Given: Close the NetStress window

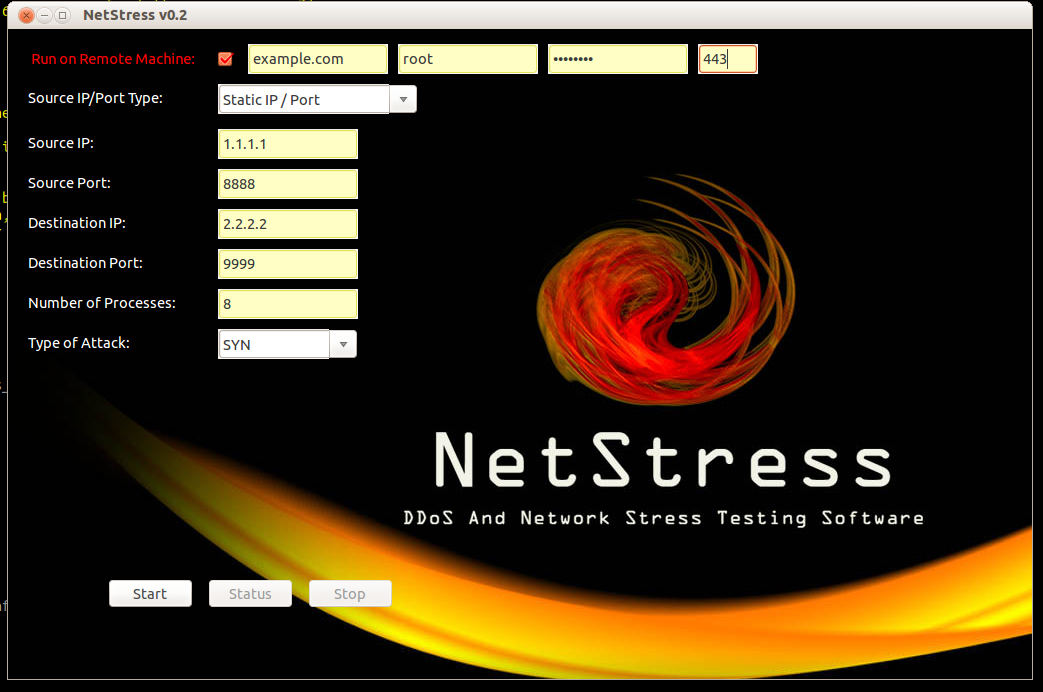Looking at the screenshot, I should click(27, 16).
